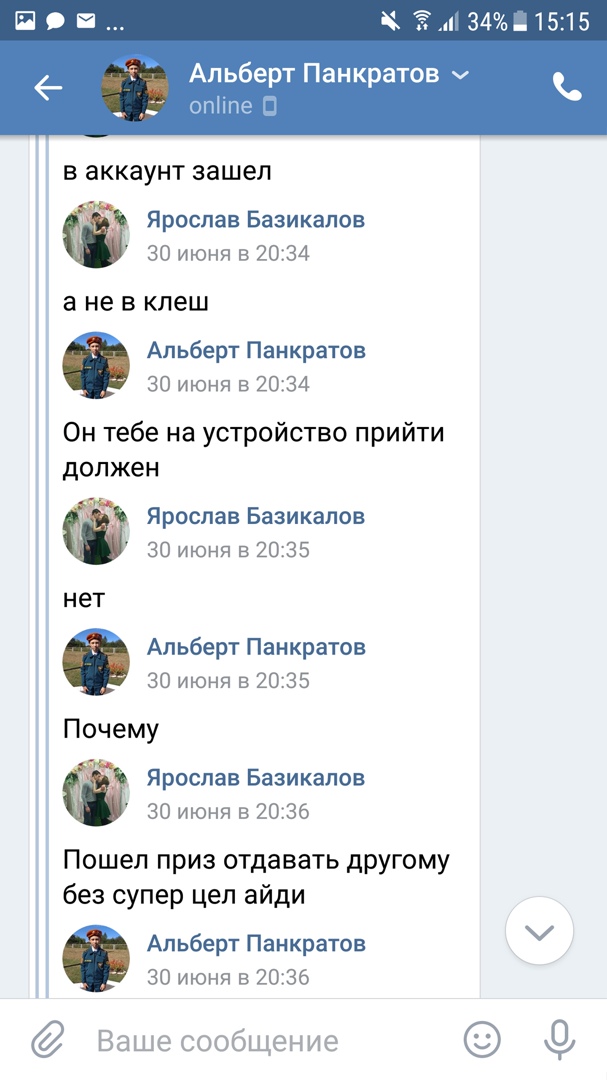Open the gallery notification in status bar
The height and width of the screenshot is (1080, 607).
click(25, 20)
